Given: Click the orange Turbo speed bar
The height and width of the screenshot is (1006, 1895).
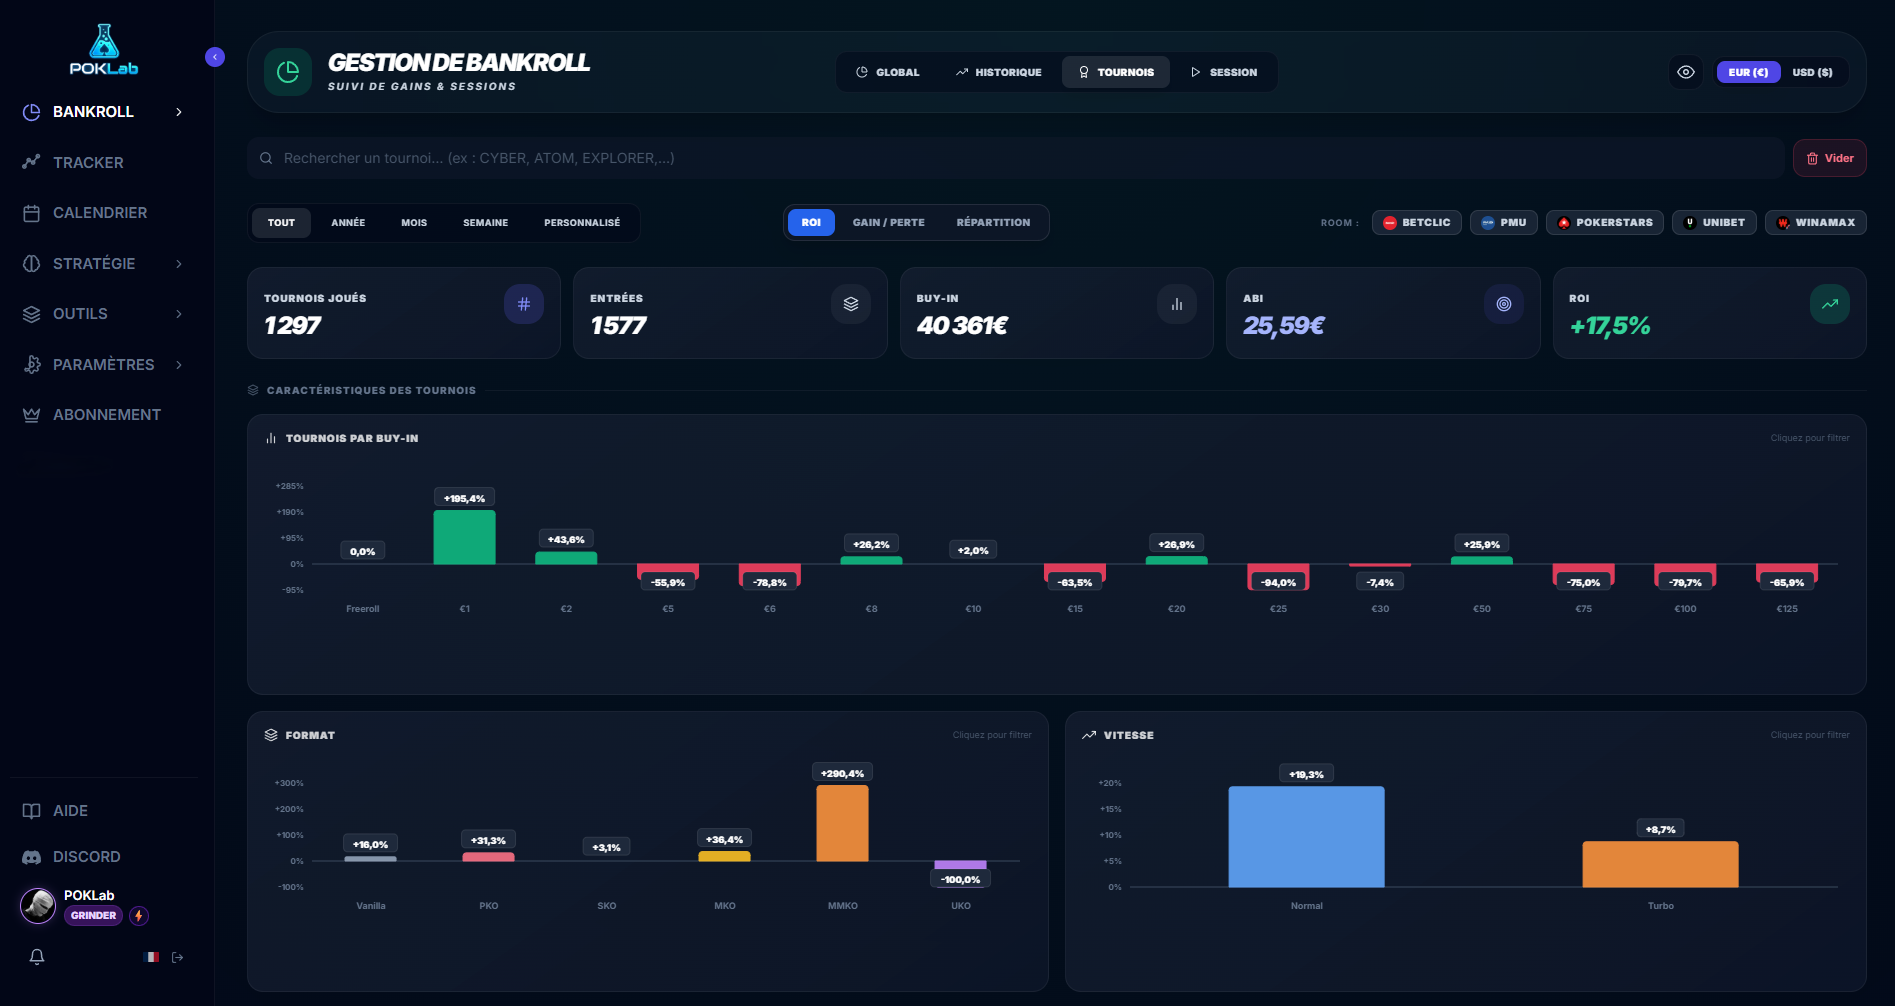Looking at the screenshot, I should [1660, 864].
